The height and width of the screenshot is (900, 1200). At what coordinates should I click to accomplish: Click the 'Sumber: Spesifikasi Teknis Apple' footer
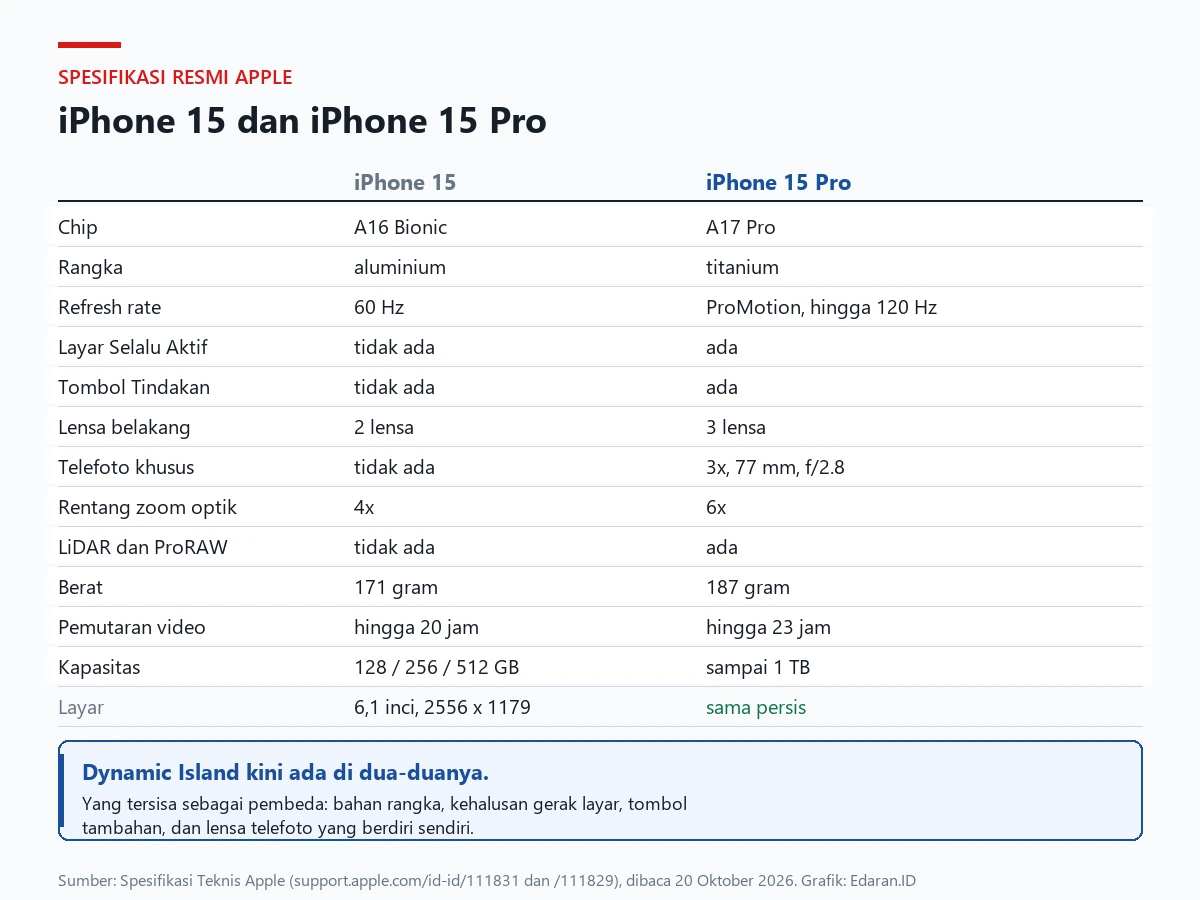(x=487, y=881)
